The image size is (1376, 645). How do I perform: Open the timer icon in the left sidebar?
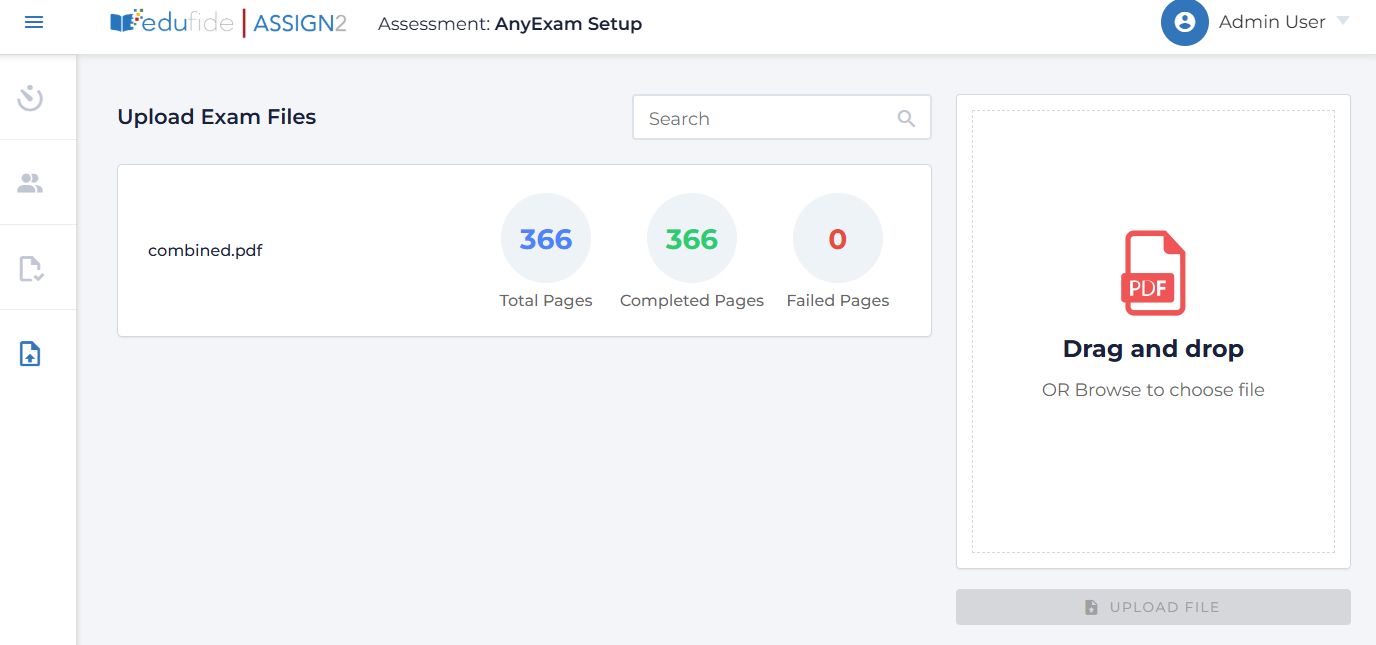point(29,97)
